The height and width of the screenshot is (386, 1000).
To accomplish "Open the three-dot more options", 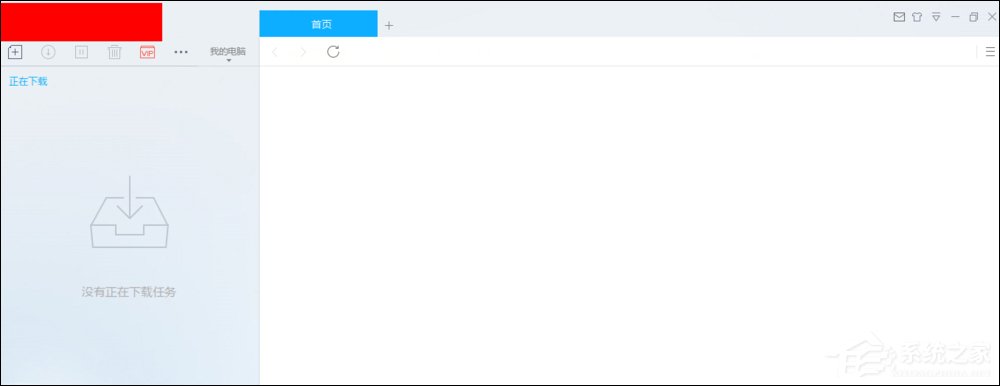I will point(181,52).
